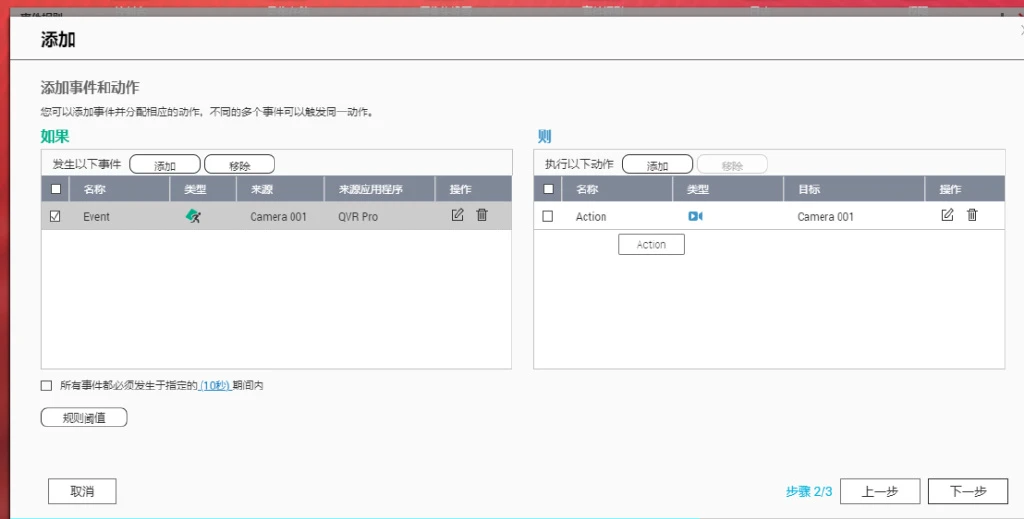Click the Action tooltip label below the row
This screenshot has height=519, width=1024.
coord(651,245)
